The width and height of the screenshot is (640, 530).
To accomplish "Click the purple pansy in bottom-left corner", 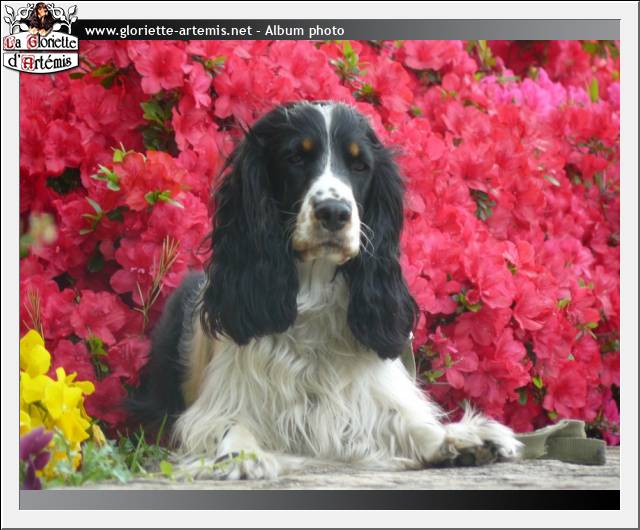I will coord(34,455).
